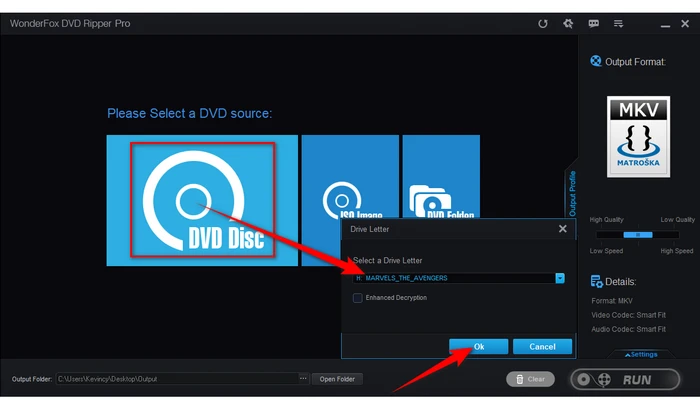Screen dimensions: 700x407
Task: Click the 'Audio Codec: Smart Fit' text
Action: pos(629,329)
